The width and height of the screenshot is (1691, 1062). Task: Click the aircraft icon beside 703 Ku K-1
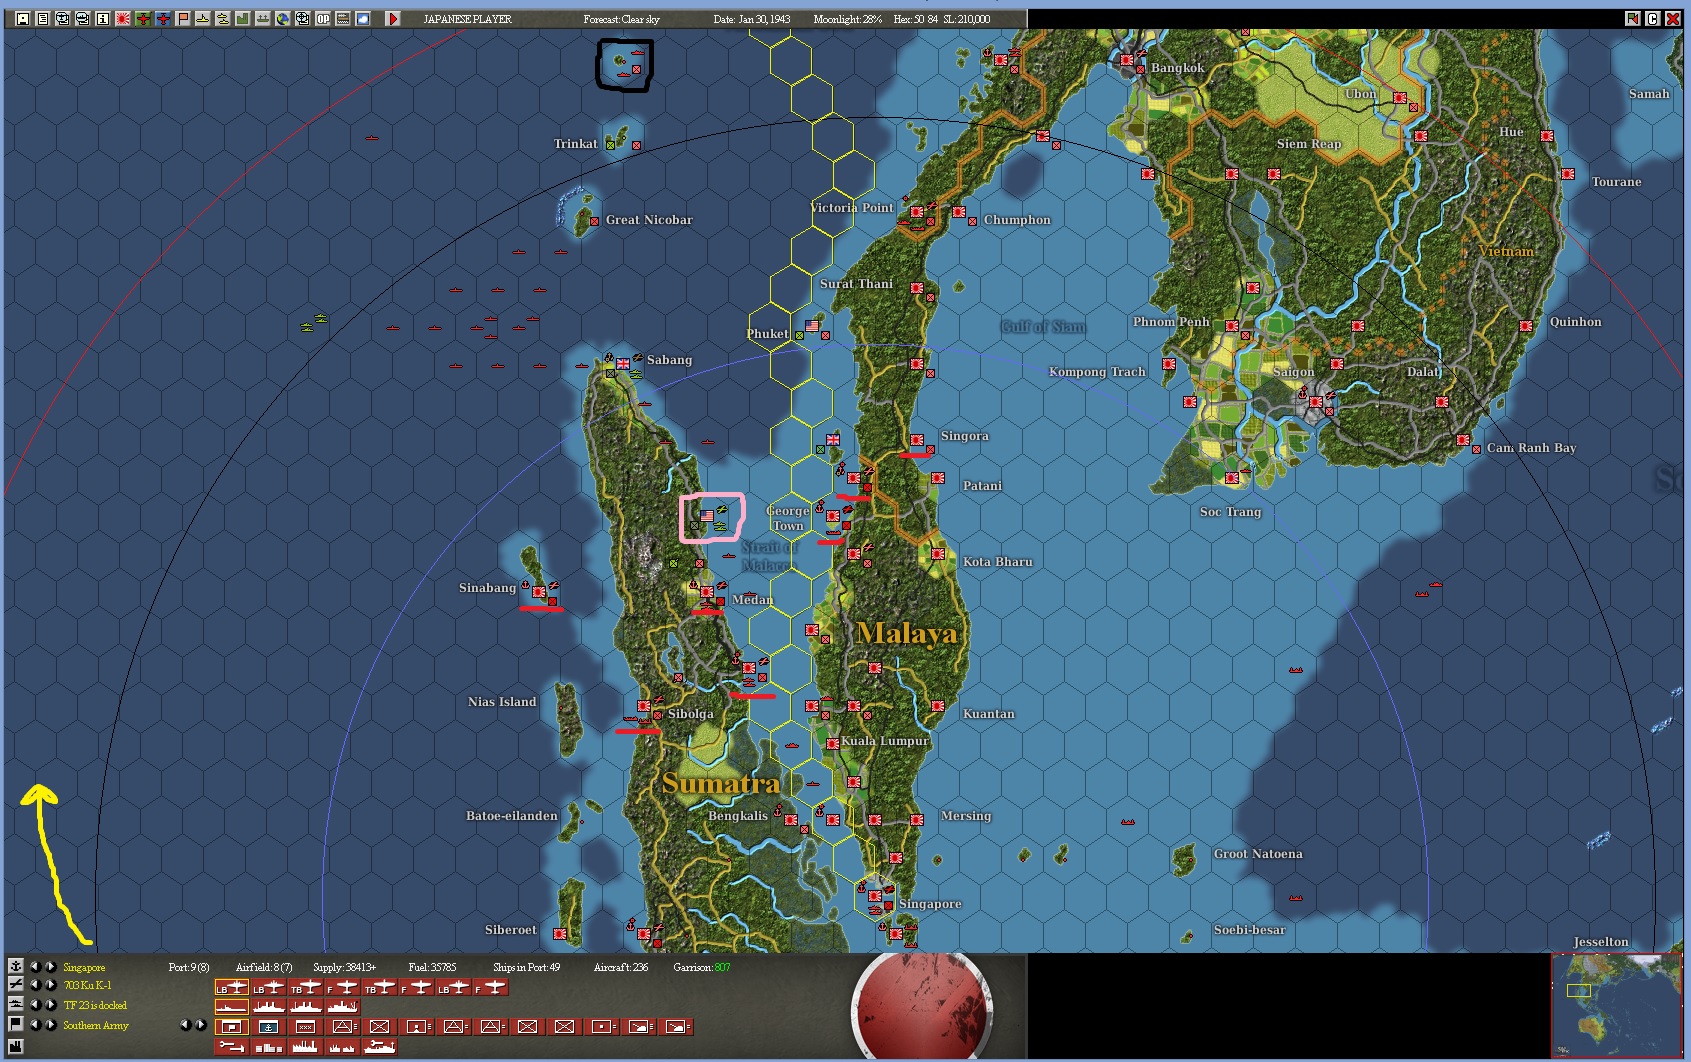(15, 985)
